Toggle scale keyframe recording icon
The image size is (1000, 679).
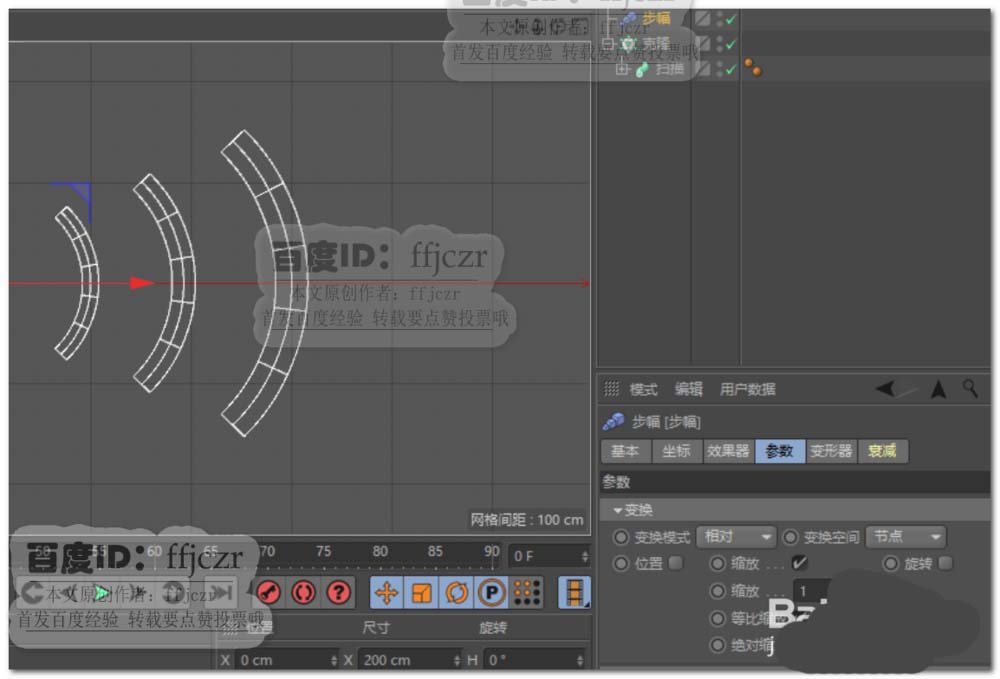[422, 593]
